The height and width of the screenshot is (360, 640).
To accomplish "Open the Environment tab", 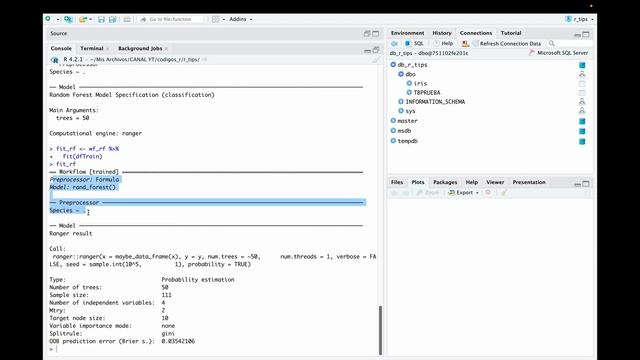I will [x=407, y=33].
